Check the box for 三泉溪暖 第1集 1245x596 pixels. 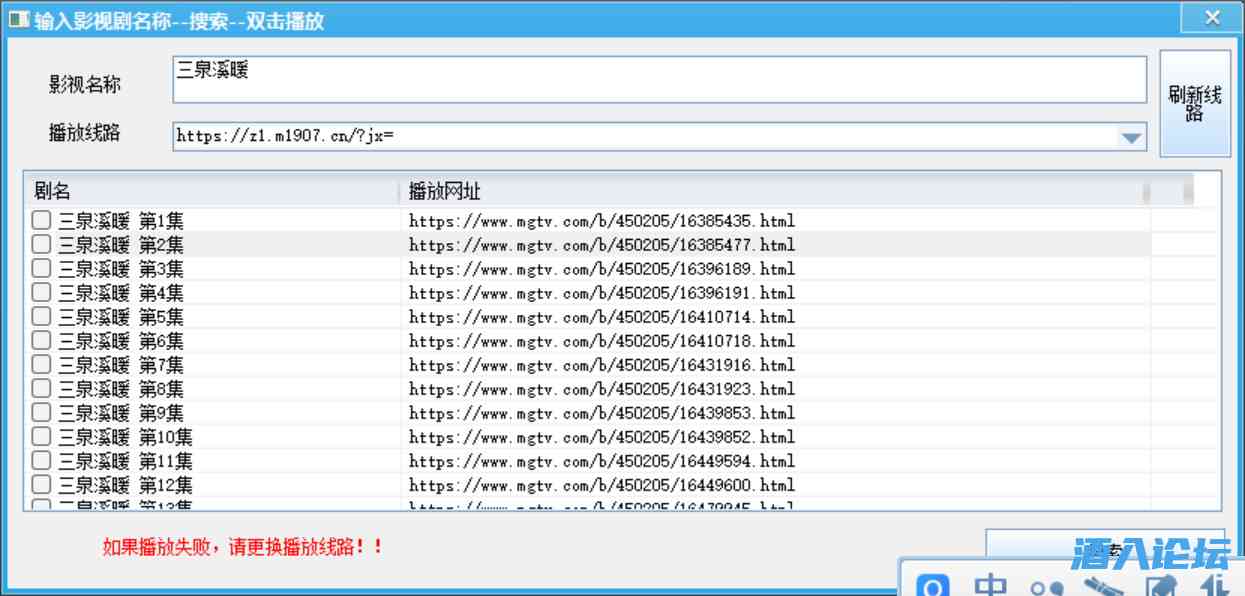41,221
